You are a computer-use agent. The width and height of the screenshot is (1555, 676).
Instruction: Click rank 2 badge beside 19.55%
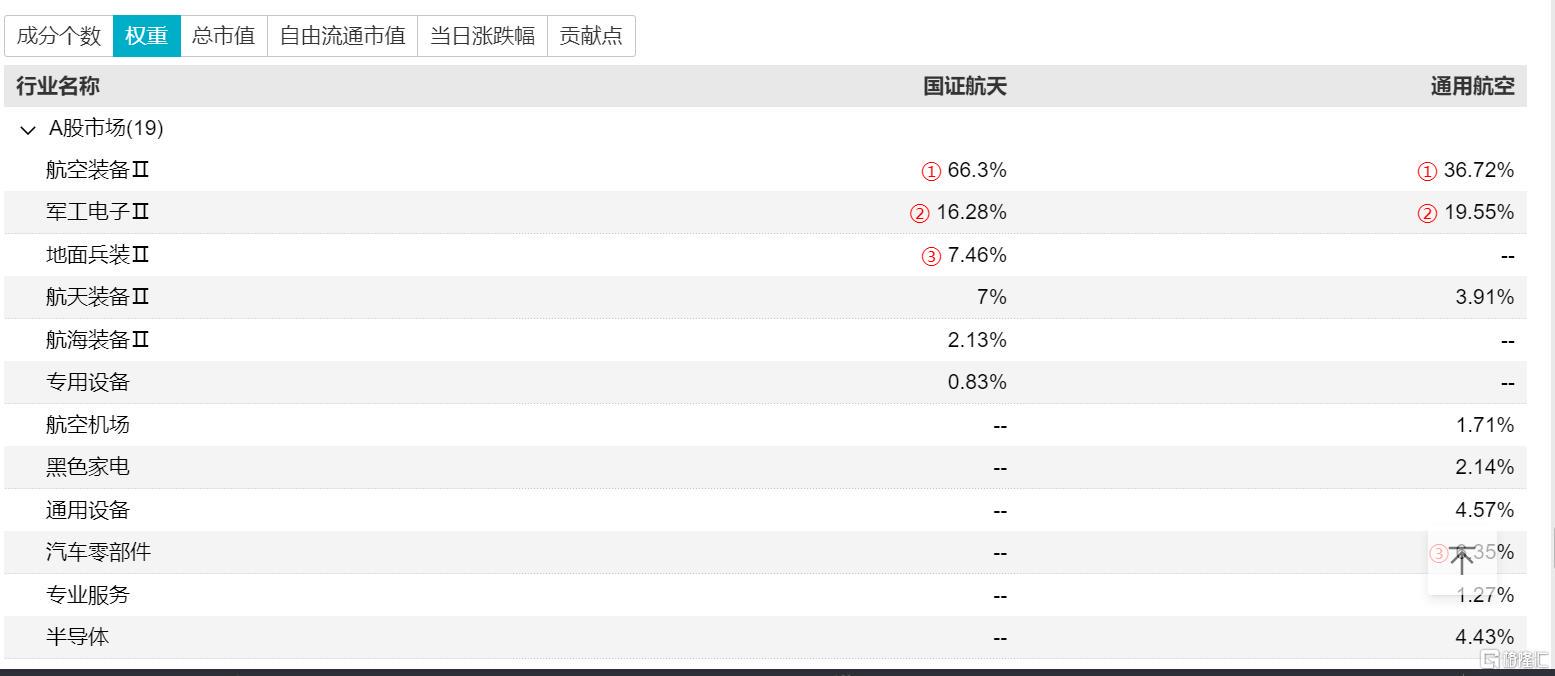[1427, 213]
